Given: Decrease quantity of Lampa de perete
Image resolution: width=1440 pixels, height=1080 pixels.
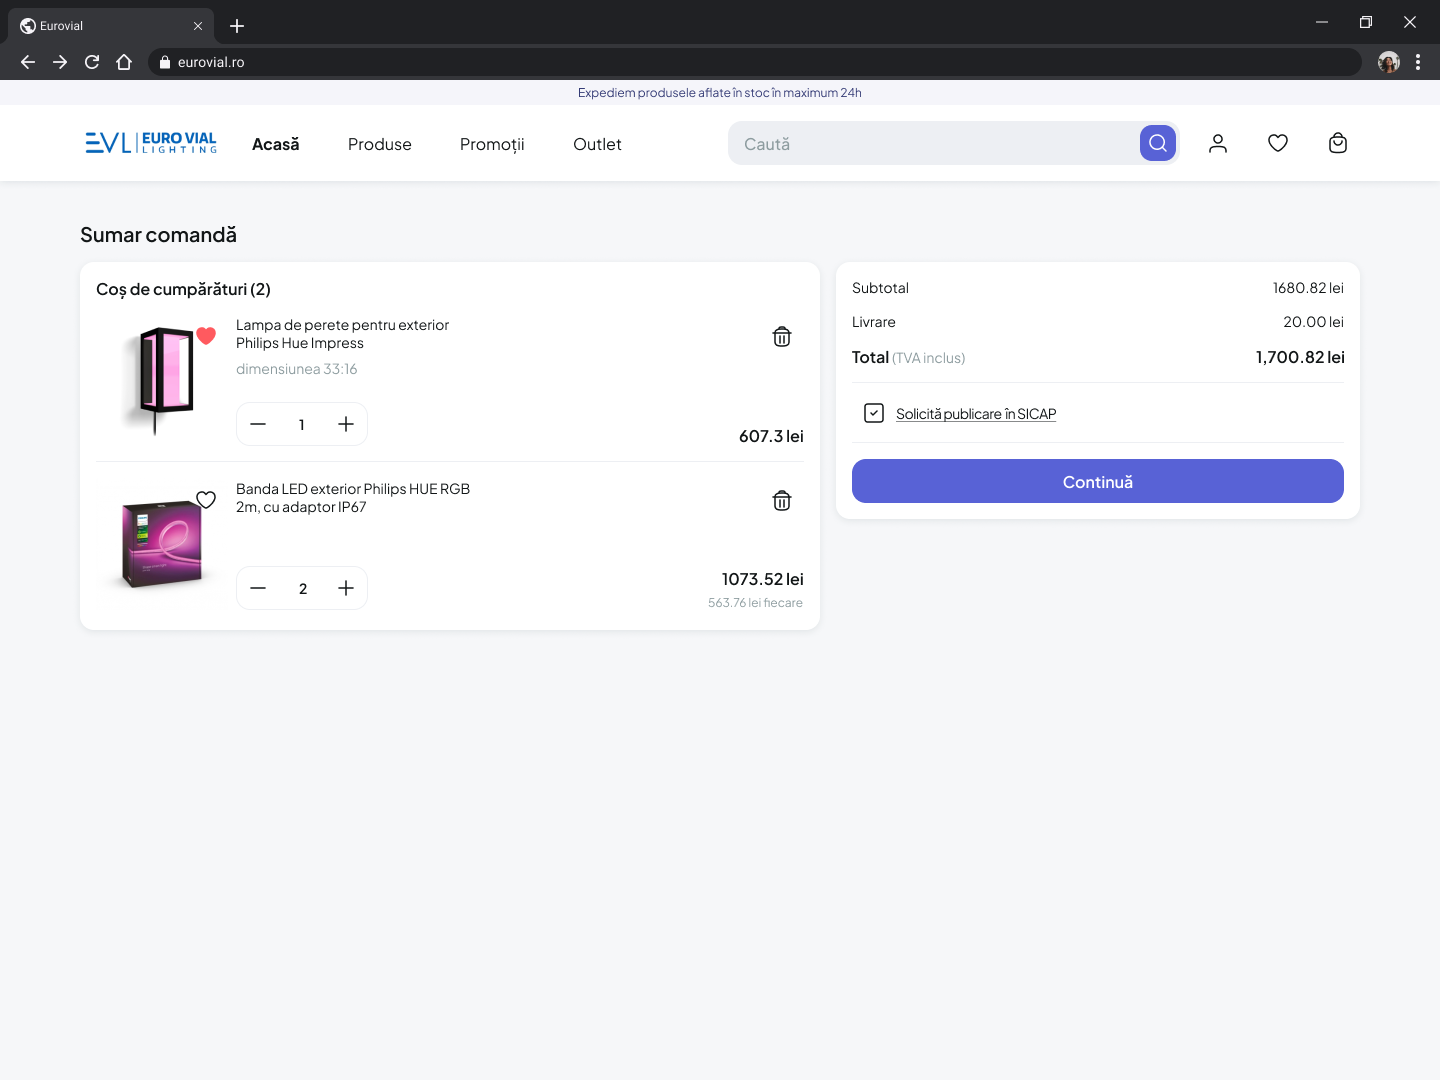Looking at the screenshot, I should (258, 424).
